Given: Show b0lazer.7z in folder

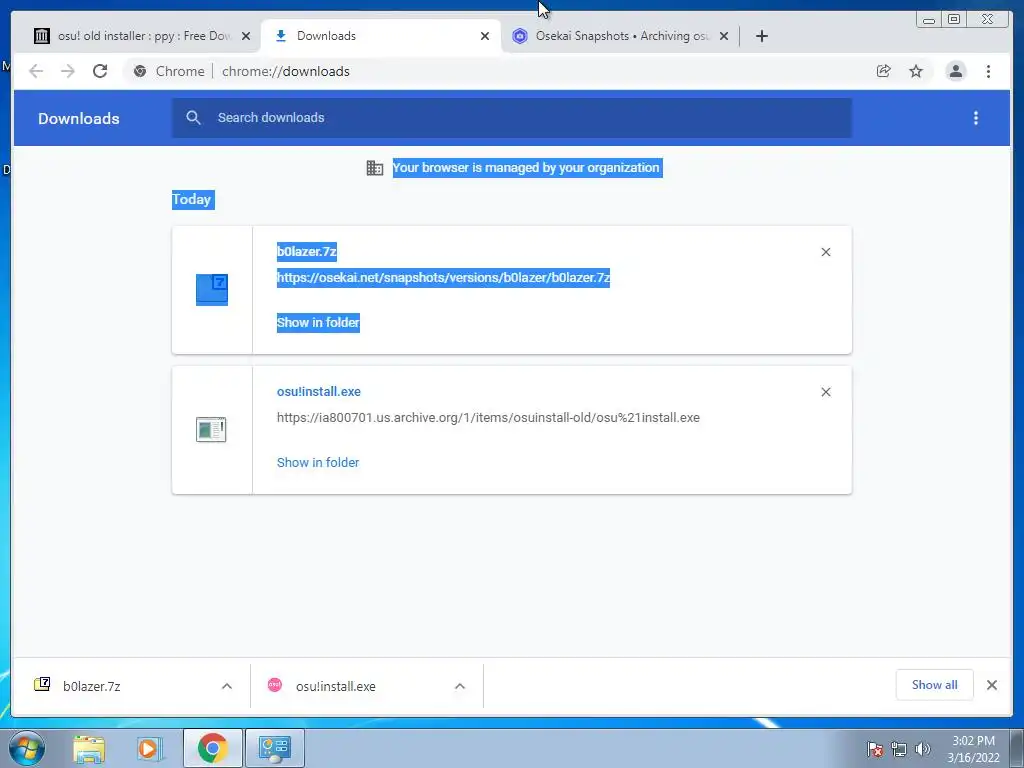Looking at the screenshot, I should tap(318, 323).
